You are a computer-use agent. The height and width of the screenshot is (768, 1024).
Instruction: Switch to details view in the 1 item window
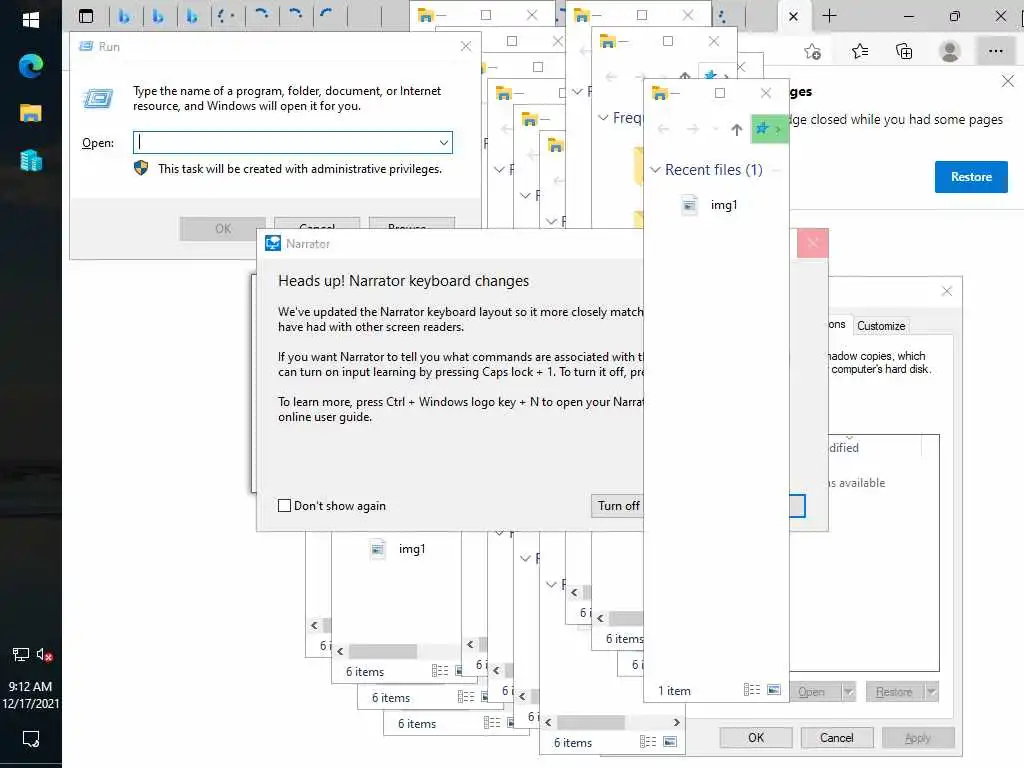(752, 690)
